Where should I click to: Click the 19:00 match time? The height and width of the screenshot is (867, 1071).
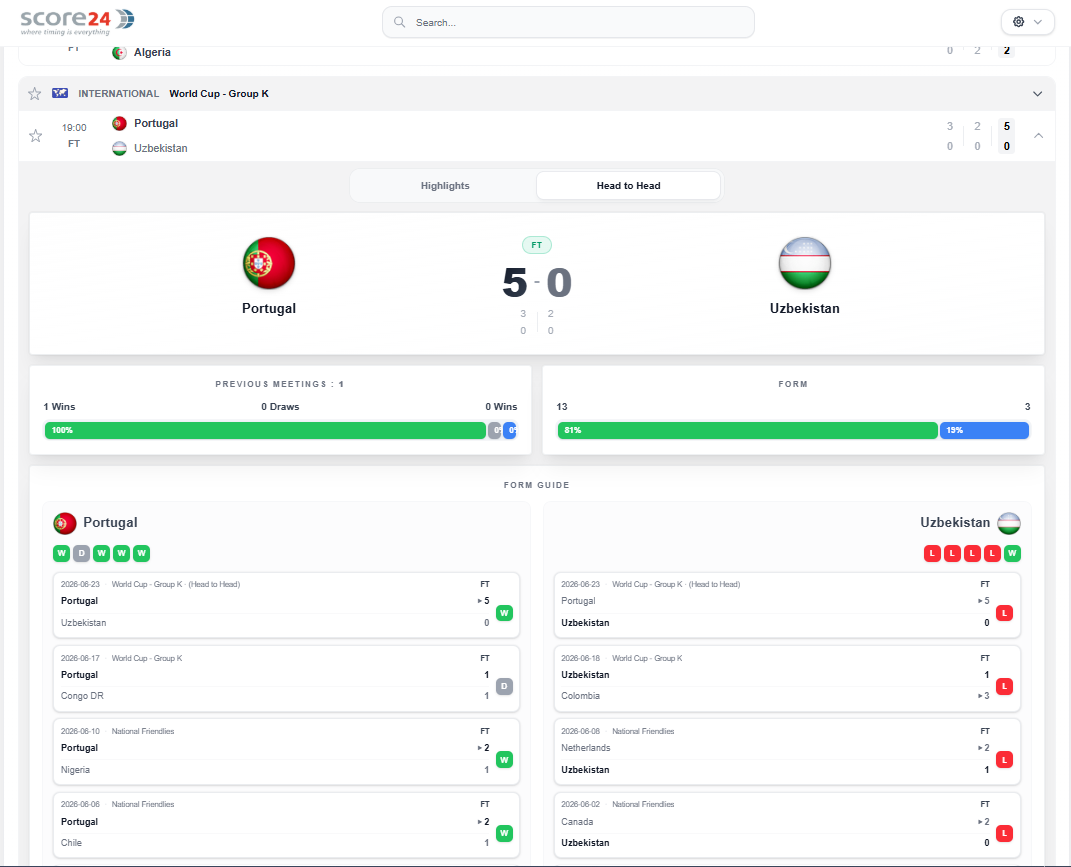point(74,128)
